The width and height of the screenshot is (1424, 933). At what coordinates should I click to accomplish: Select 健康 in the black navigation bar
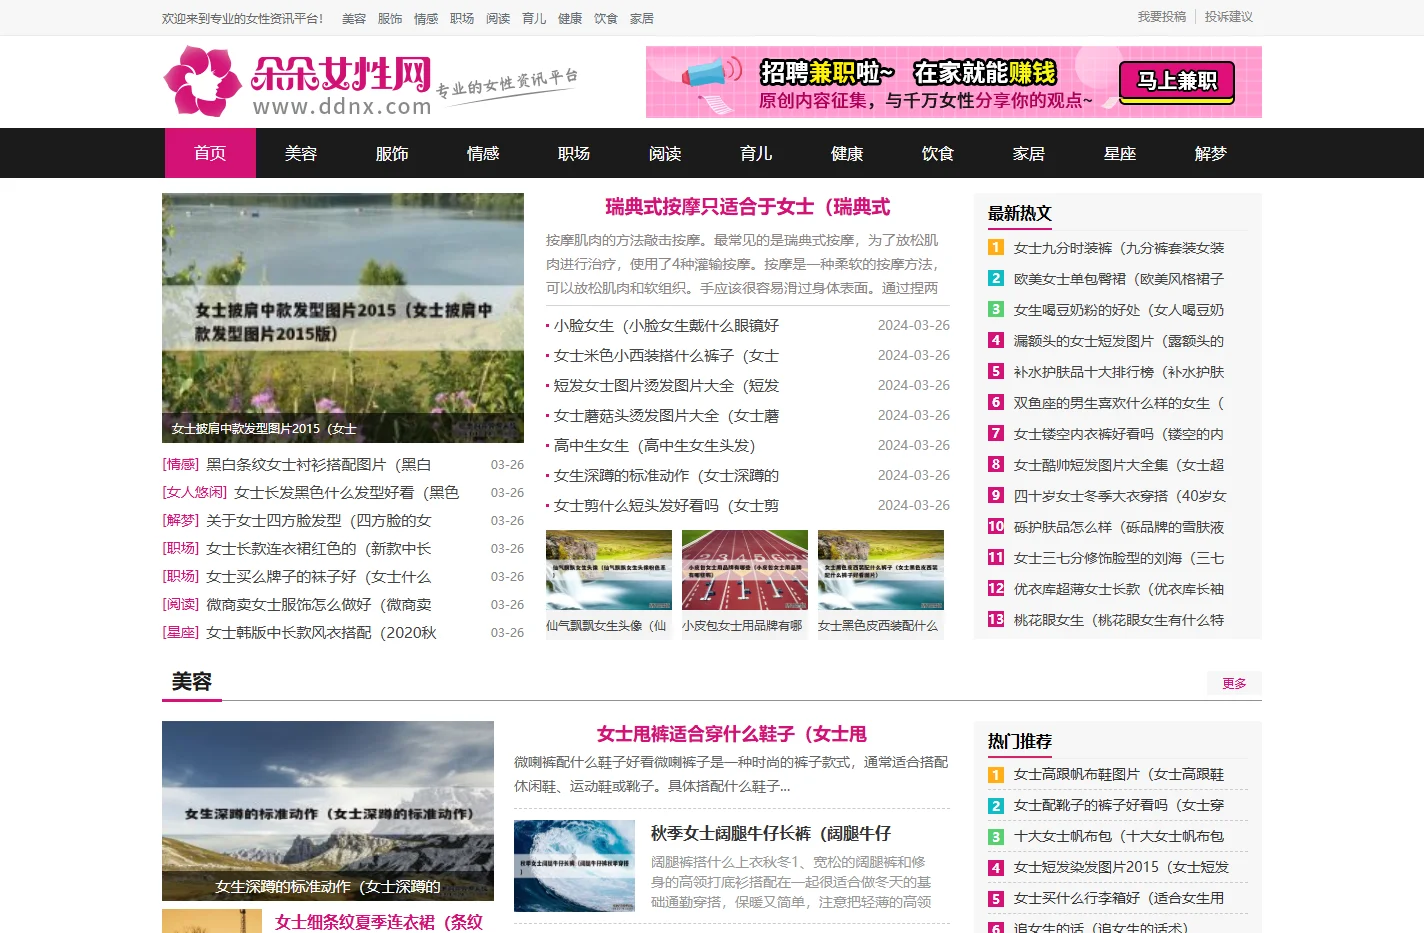click(847, 153)
